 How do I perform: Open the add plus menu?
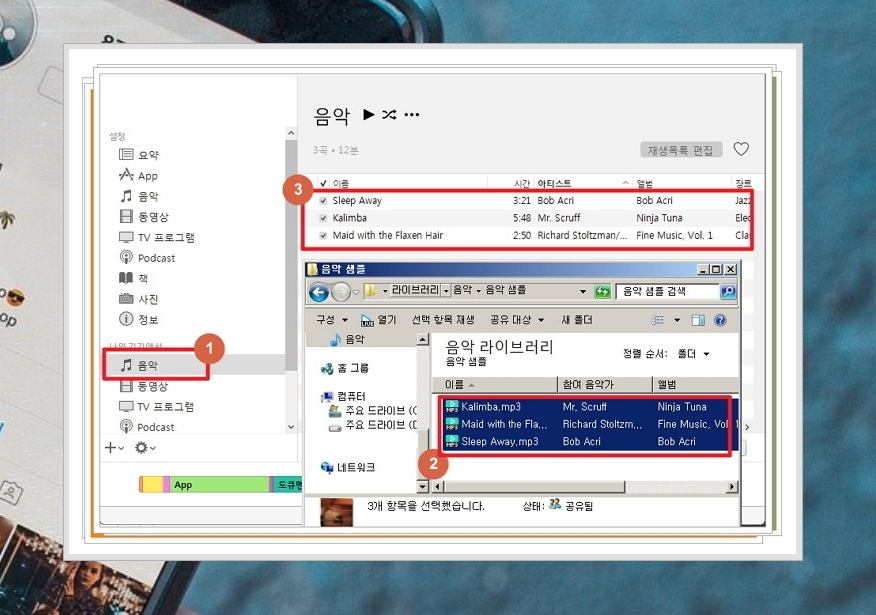click(x=114, y=447)
